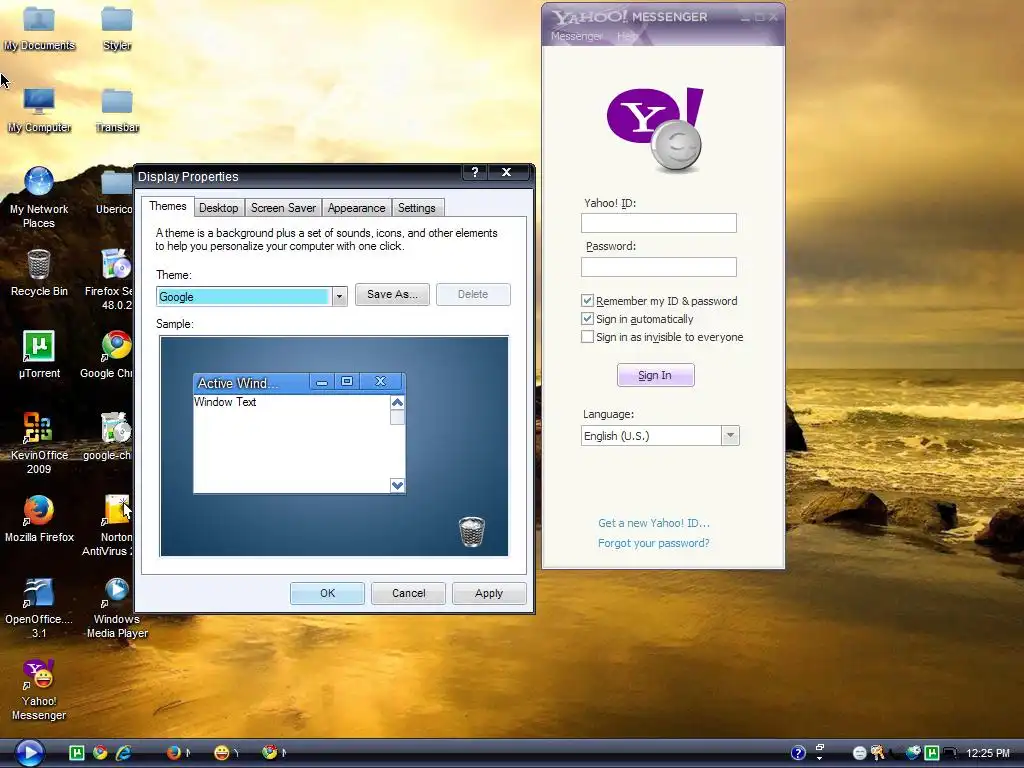Click Apply in Display Properties
Viewport: 1024px width, 768px height.
click(x=489, y=593)
